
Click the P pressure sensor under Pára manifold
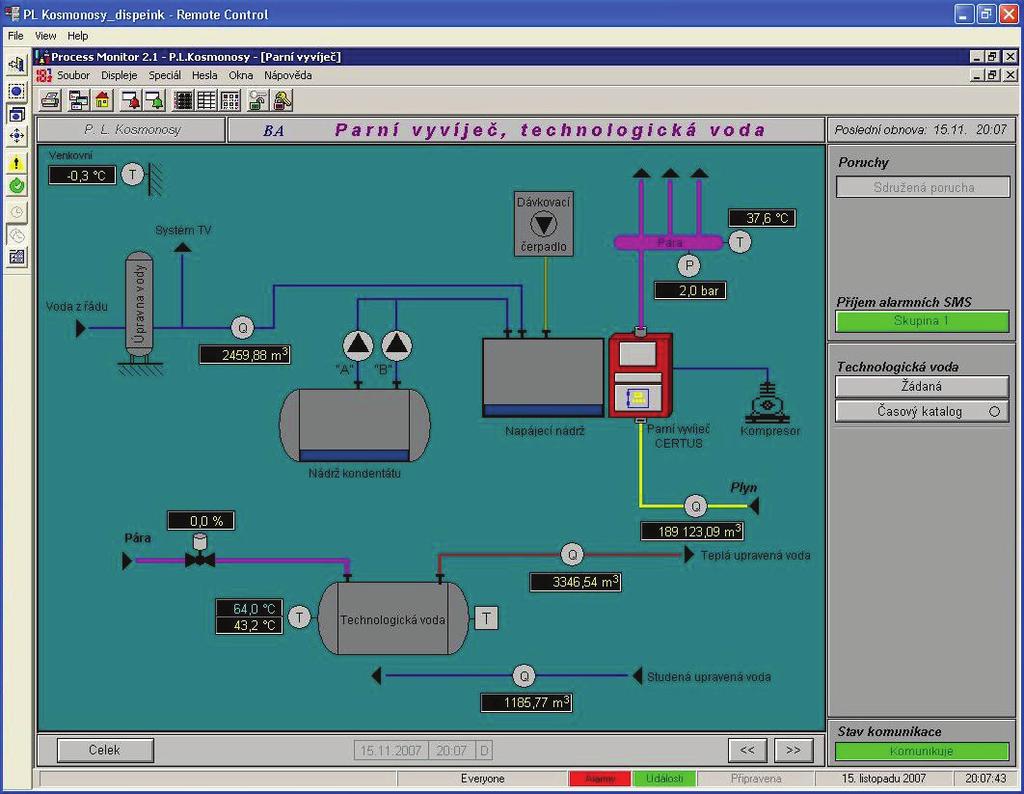[x=688, y=266]
